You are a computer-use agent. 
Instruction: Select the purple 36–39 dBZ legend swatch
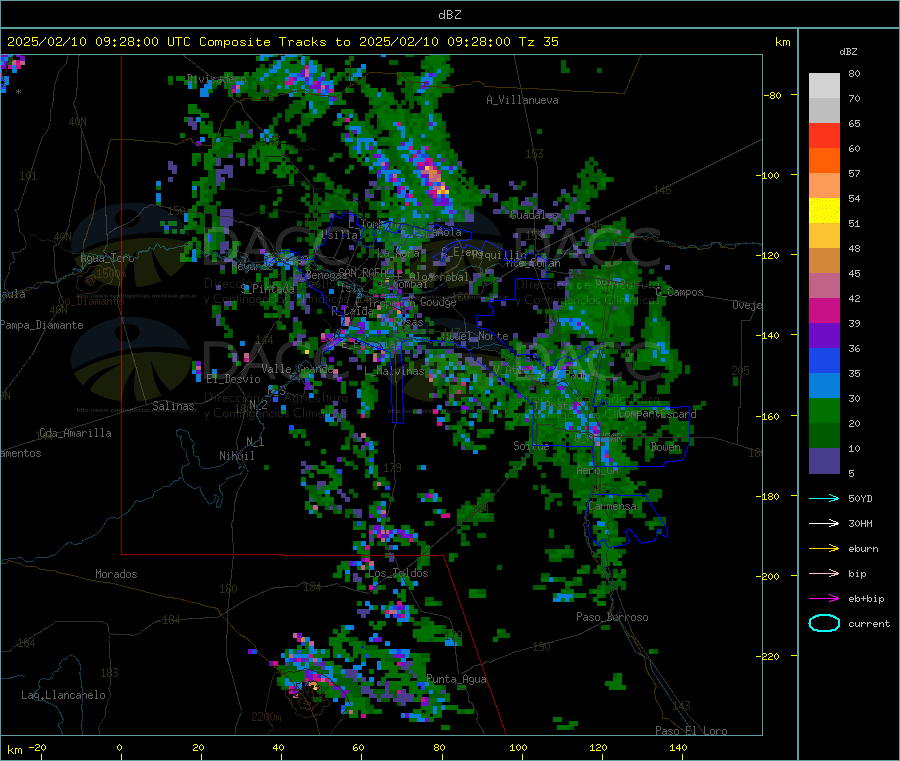pos(824,336)
